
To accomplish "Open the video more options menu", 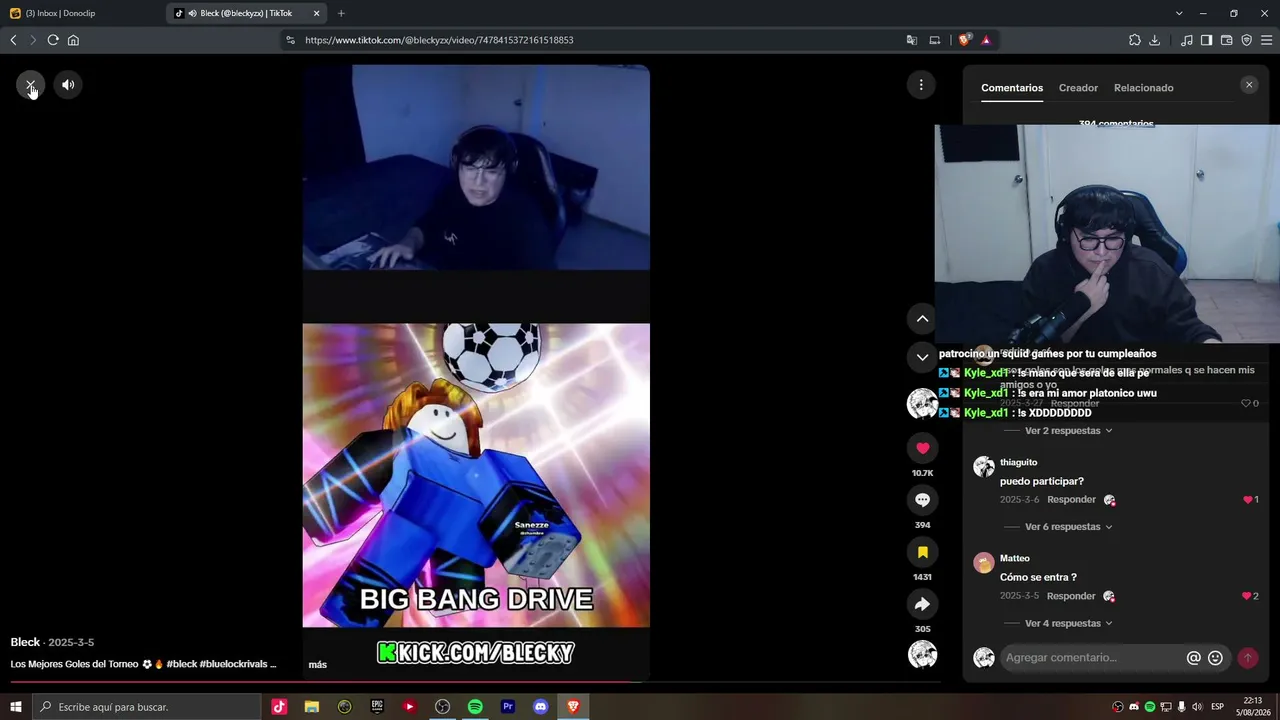I will tap(921, 85).
